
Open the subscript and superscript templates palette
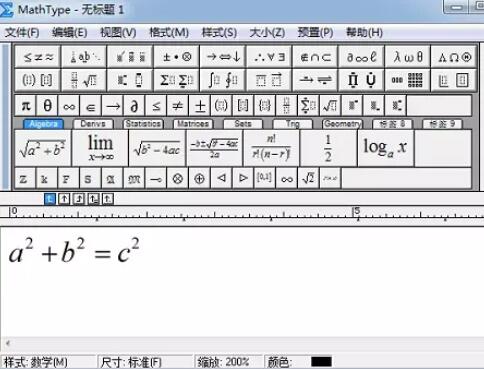(131, 80)
